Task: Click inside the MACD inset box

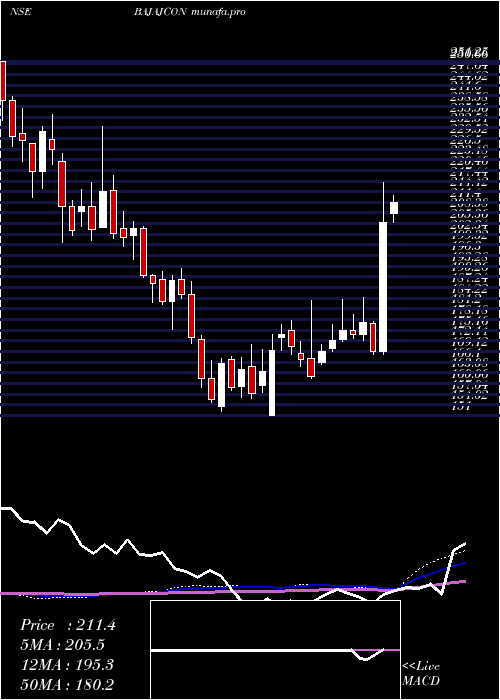Action: tap(275, 650)
